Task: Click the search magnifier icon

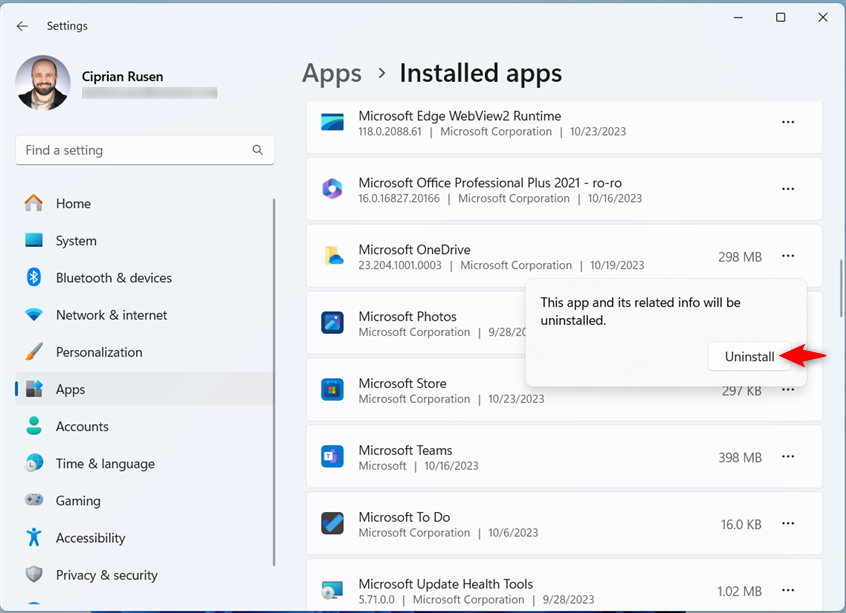Action: (x=258, y=150)
